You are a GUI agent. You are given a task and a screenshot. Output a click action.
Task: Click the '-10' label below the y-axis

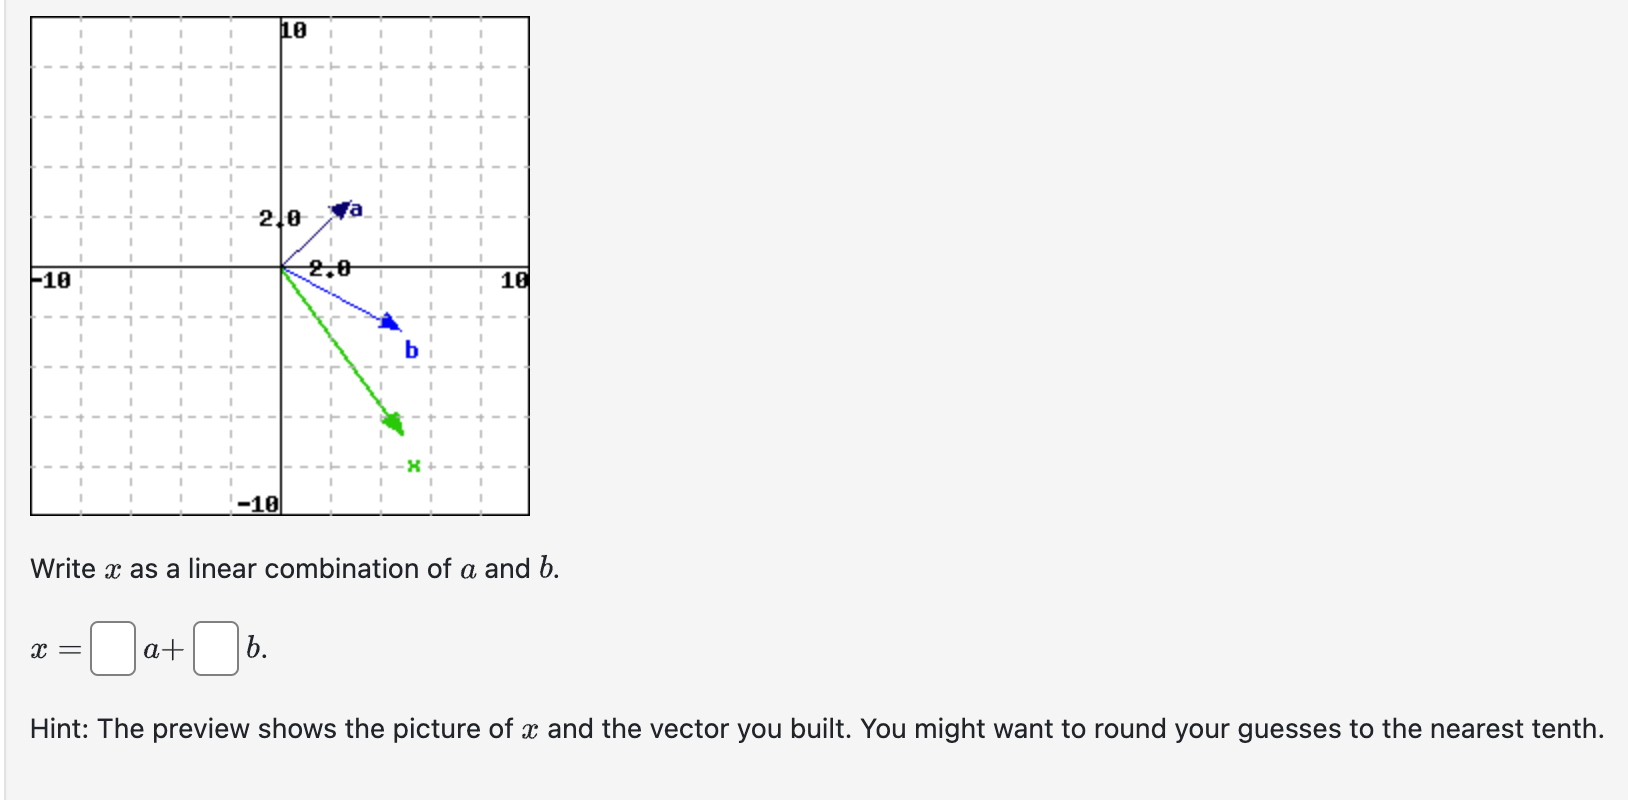click(x=258, y=503)
